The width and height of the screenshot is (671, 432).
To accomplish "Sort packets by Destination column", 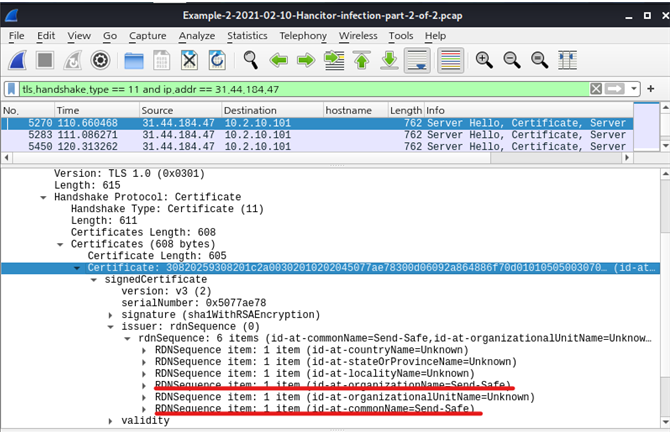I will point(272,110).
